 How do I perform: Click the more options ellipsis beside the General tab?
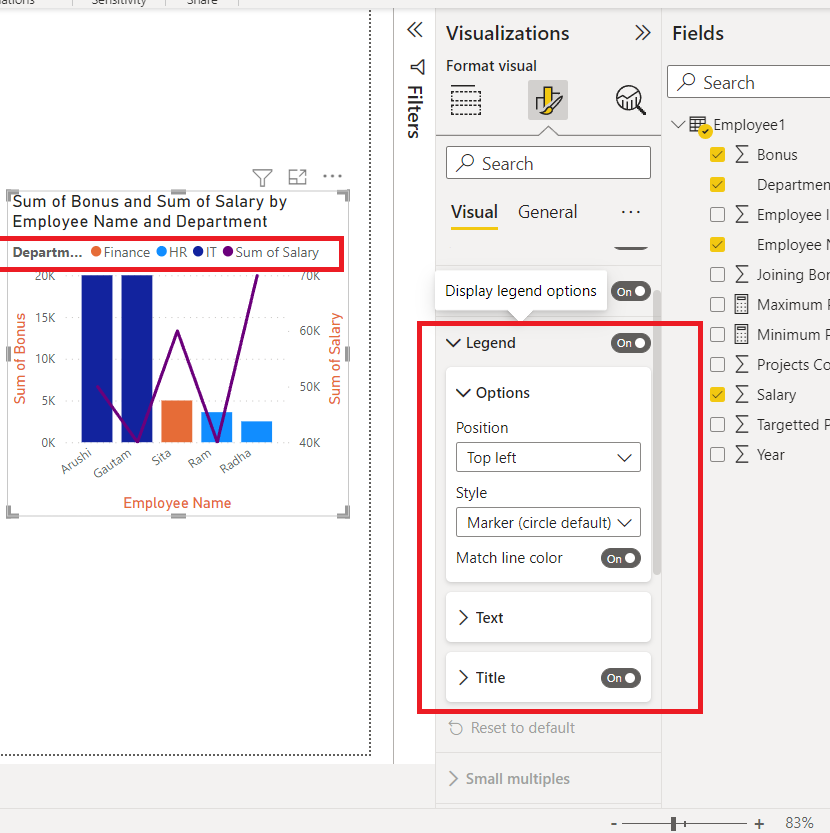(631, 212)
